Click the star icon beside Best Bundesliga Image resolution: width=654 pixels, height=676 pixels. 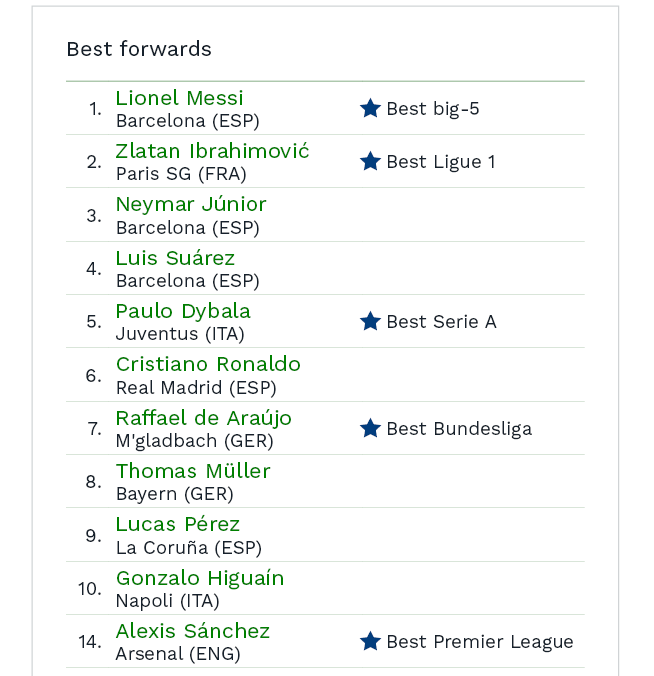pos(370,428)
